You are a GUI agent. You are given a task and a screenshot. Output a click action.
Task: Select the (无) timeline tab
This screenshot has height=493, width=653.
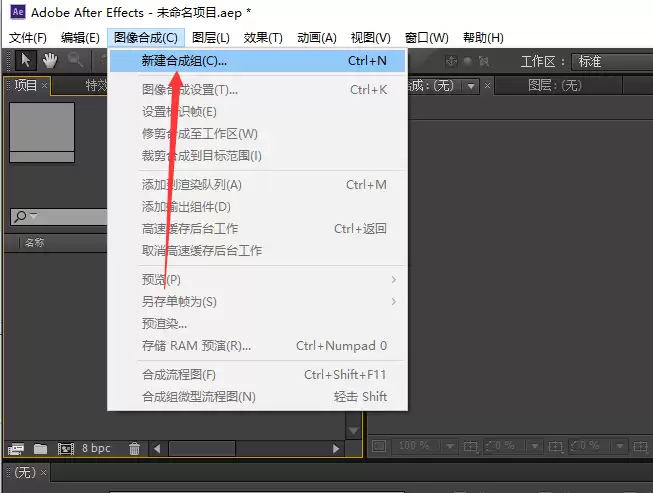click(x=25, y=472)
